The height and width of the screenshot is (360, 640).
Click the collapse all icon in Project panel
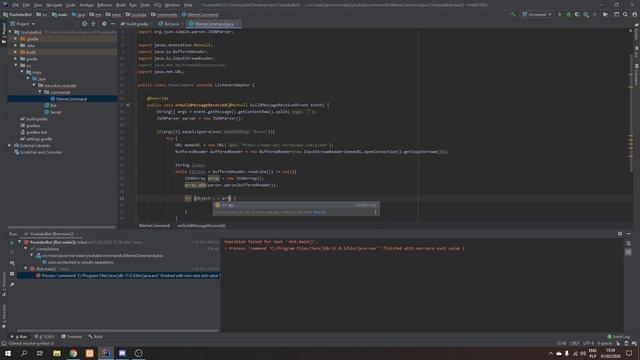[x=93, y=24]
